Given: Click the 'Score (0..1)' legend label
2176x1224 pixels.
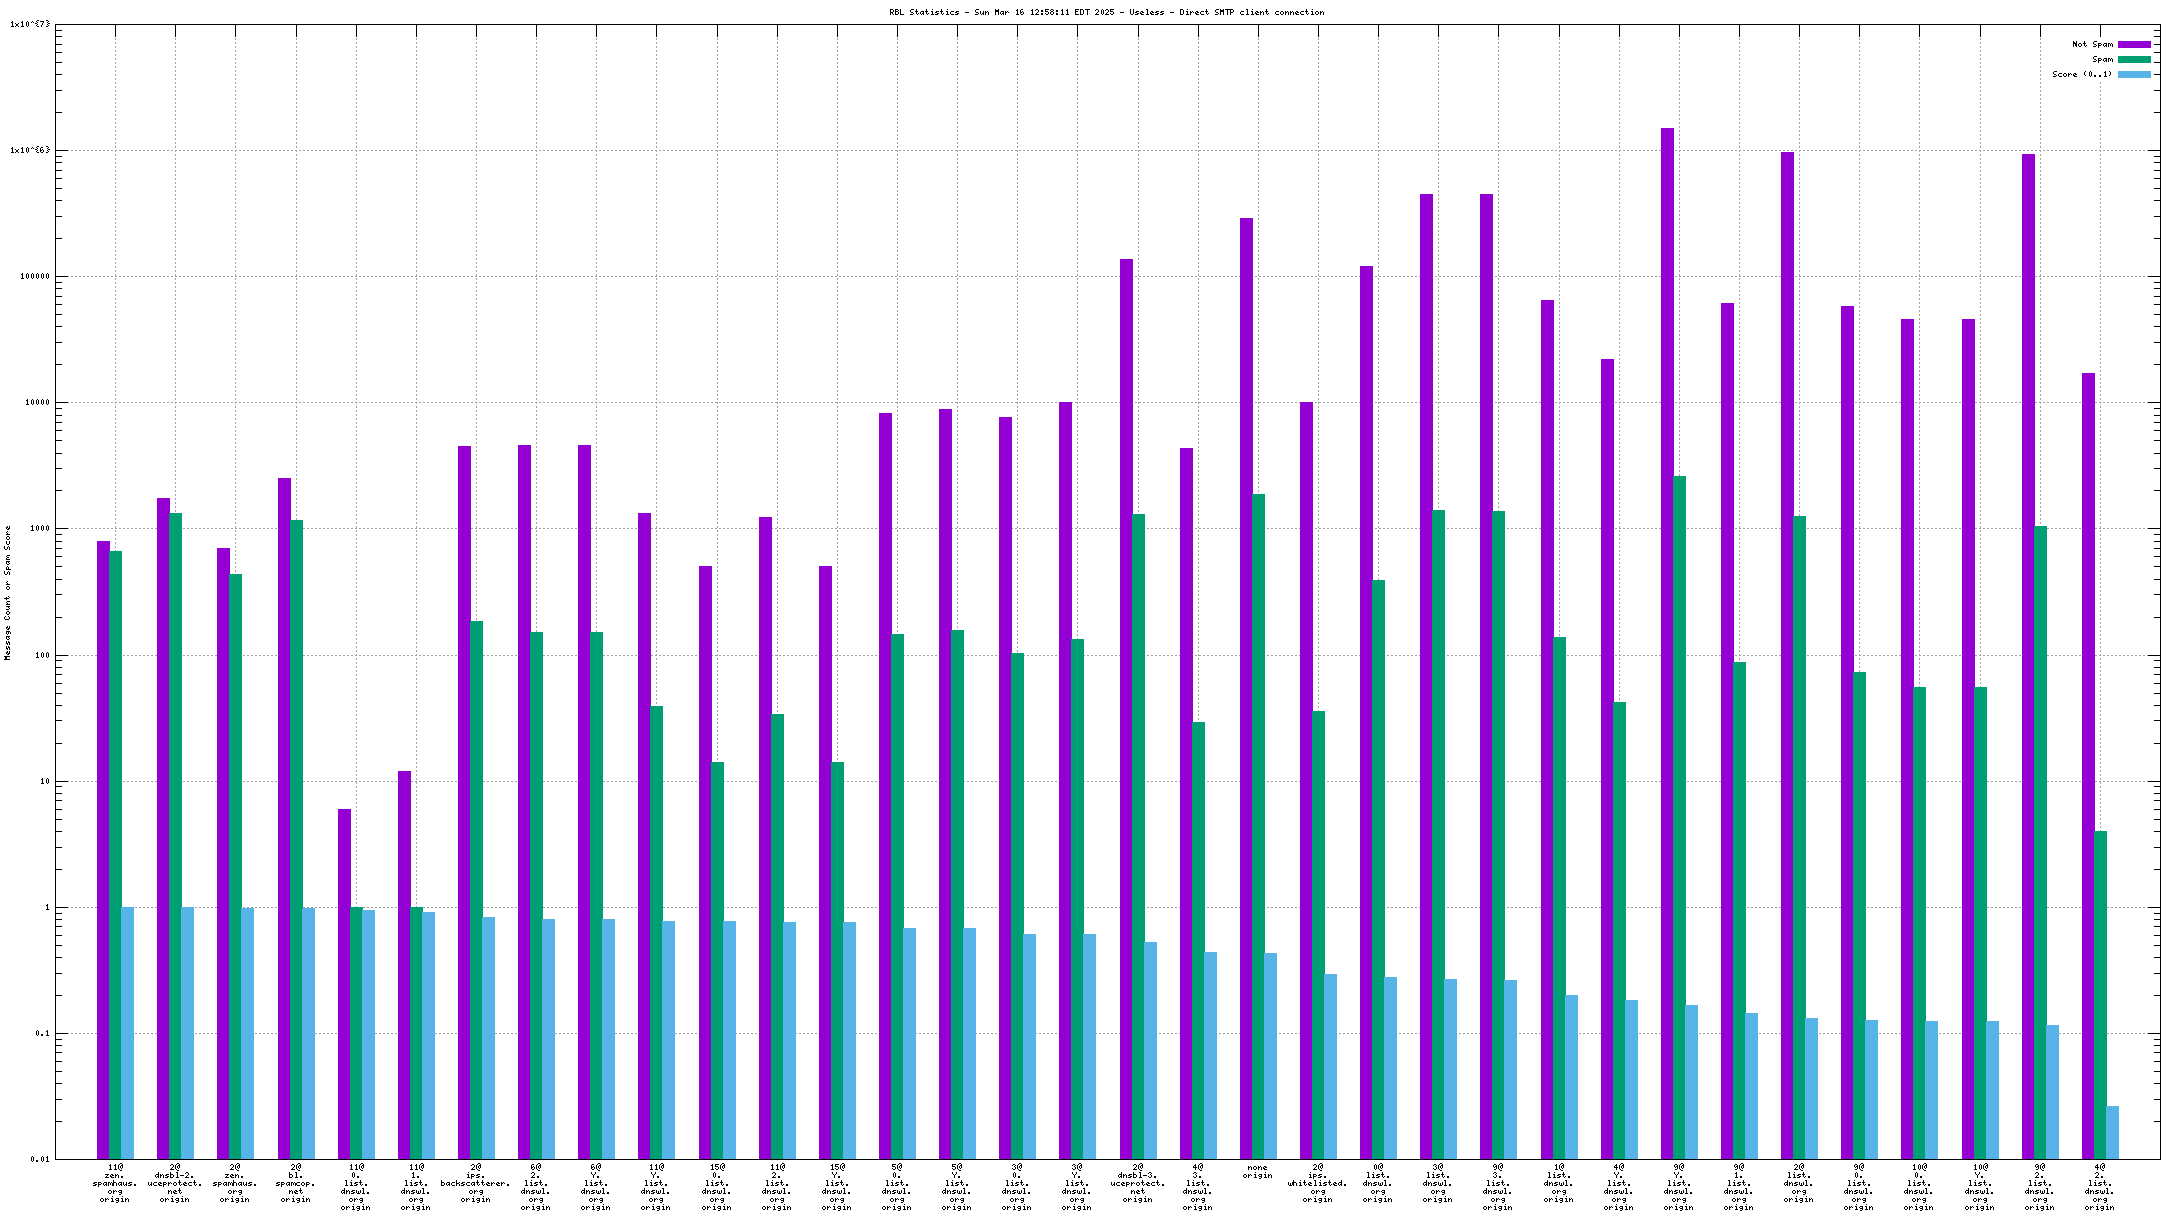Looking at the screenshot, I should [2082, 74].
